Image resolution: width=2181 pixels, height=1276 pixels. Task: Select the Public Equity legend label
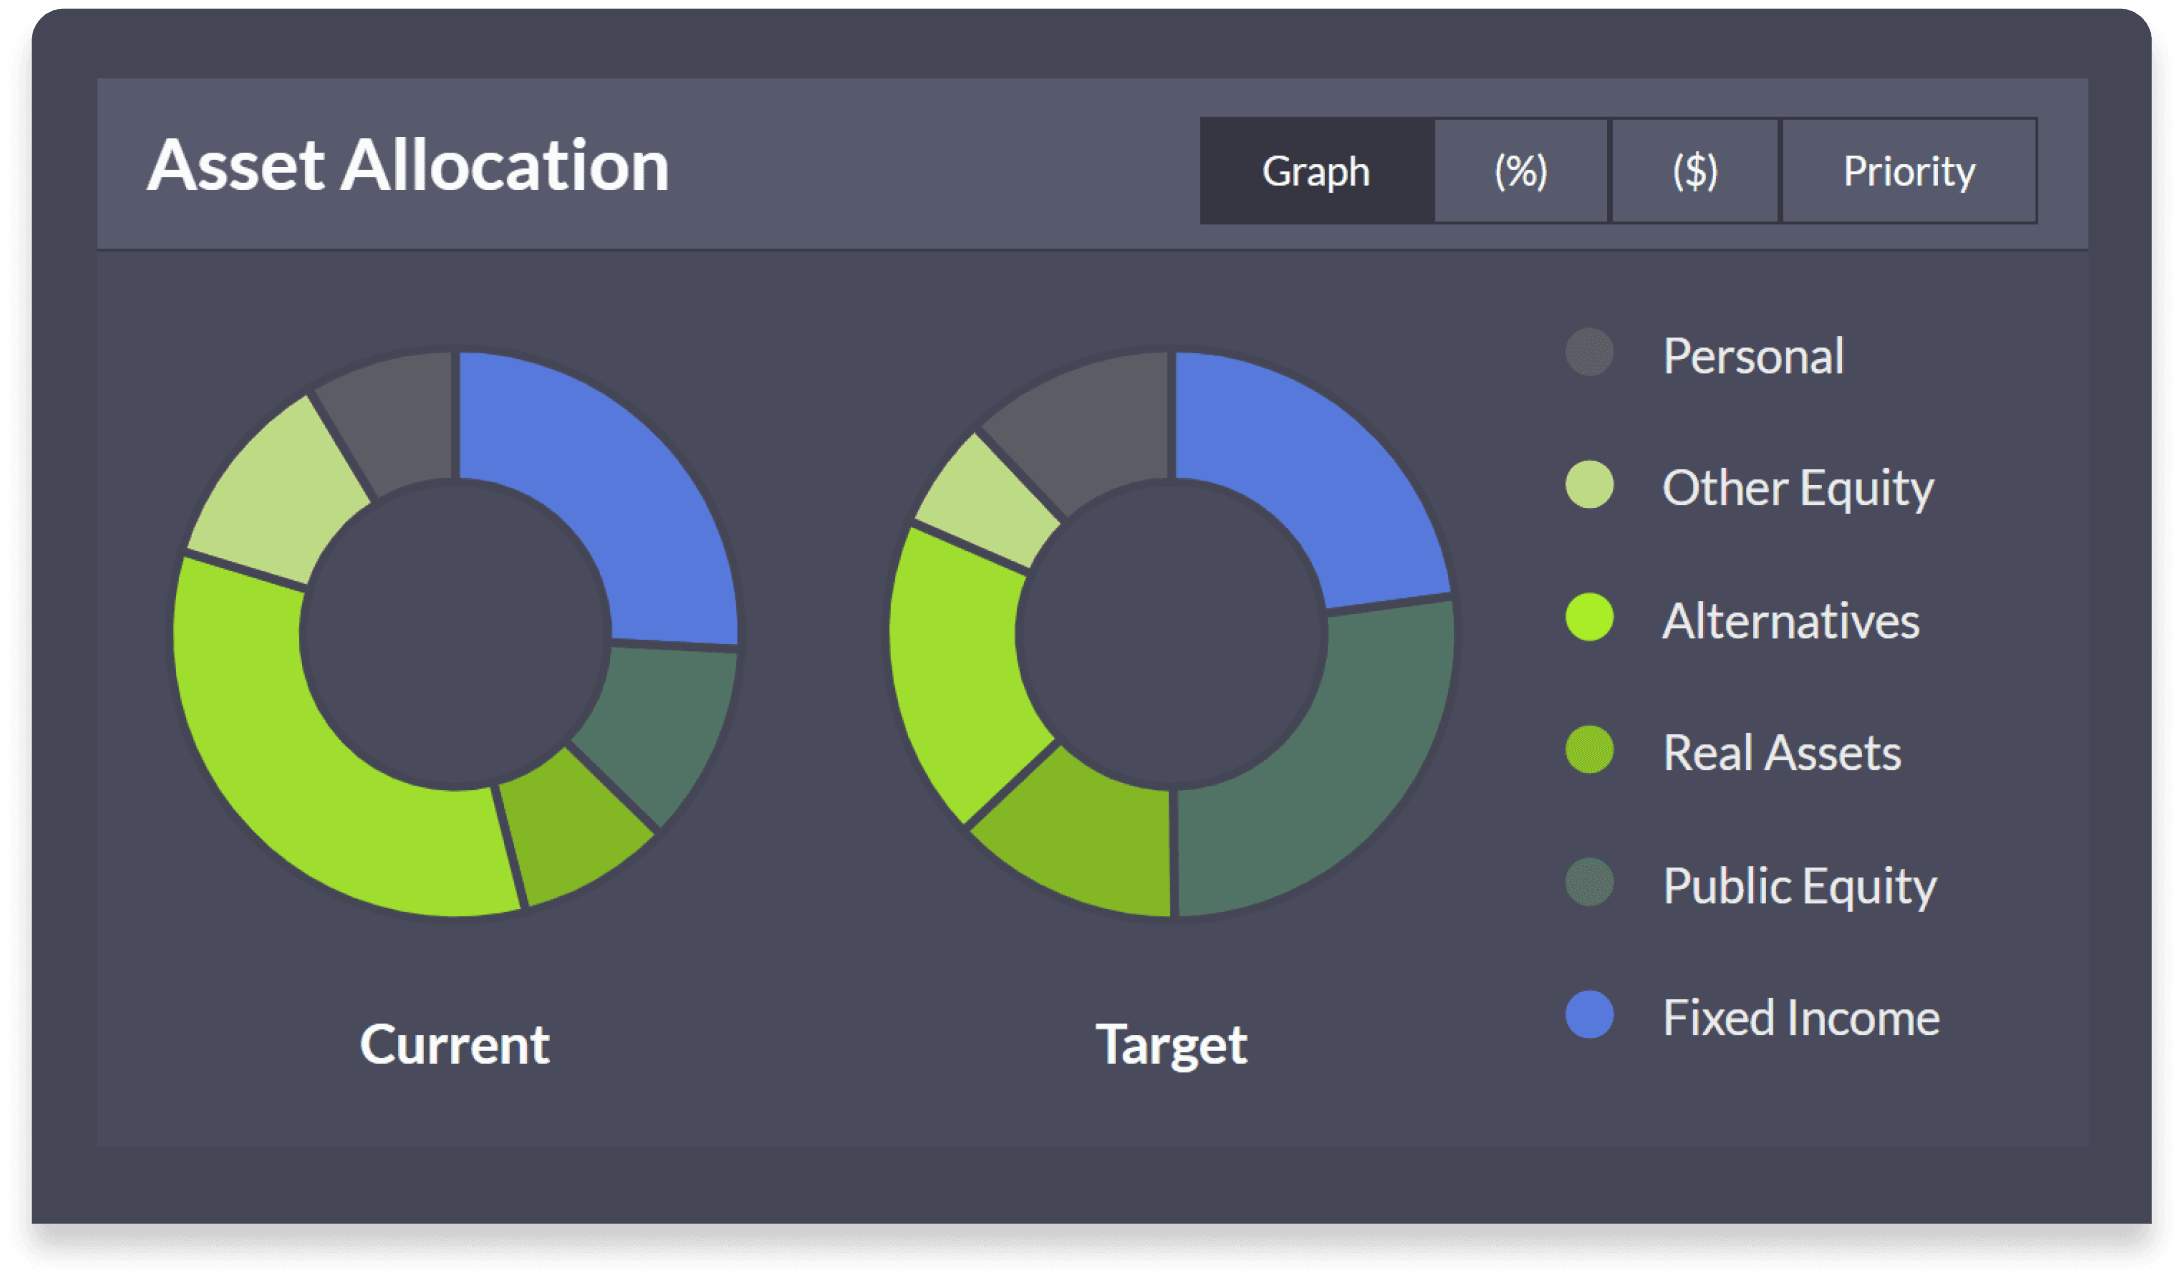1799,886
